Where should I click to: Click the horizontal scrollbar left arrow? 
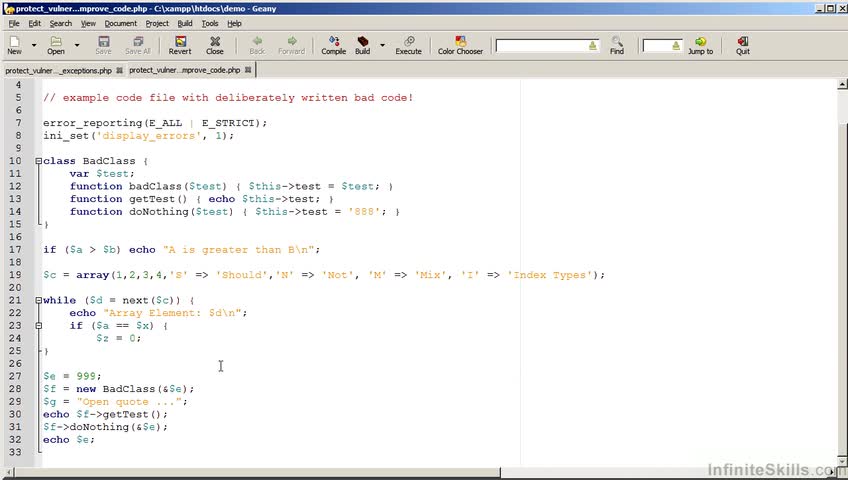coord(9,472)
